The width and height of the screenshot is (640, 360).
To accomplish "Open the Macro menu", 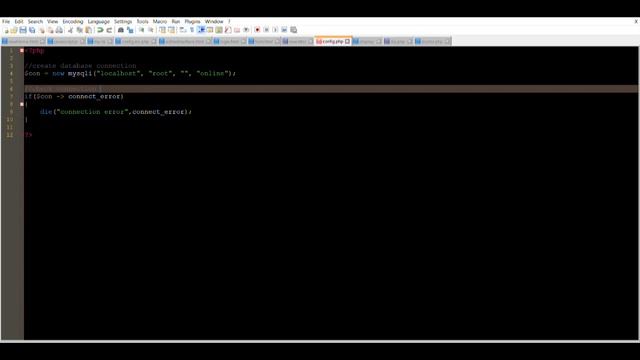I will pos(160,21).
